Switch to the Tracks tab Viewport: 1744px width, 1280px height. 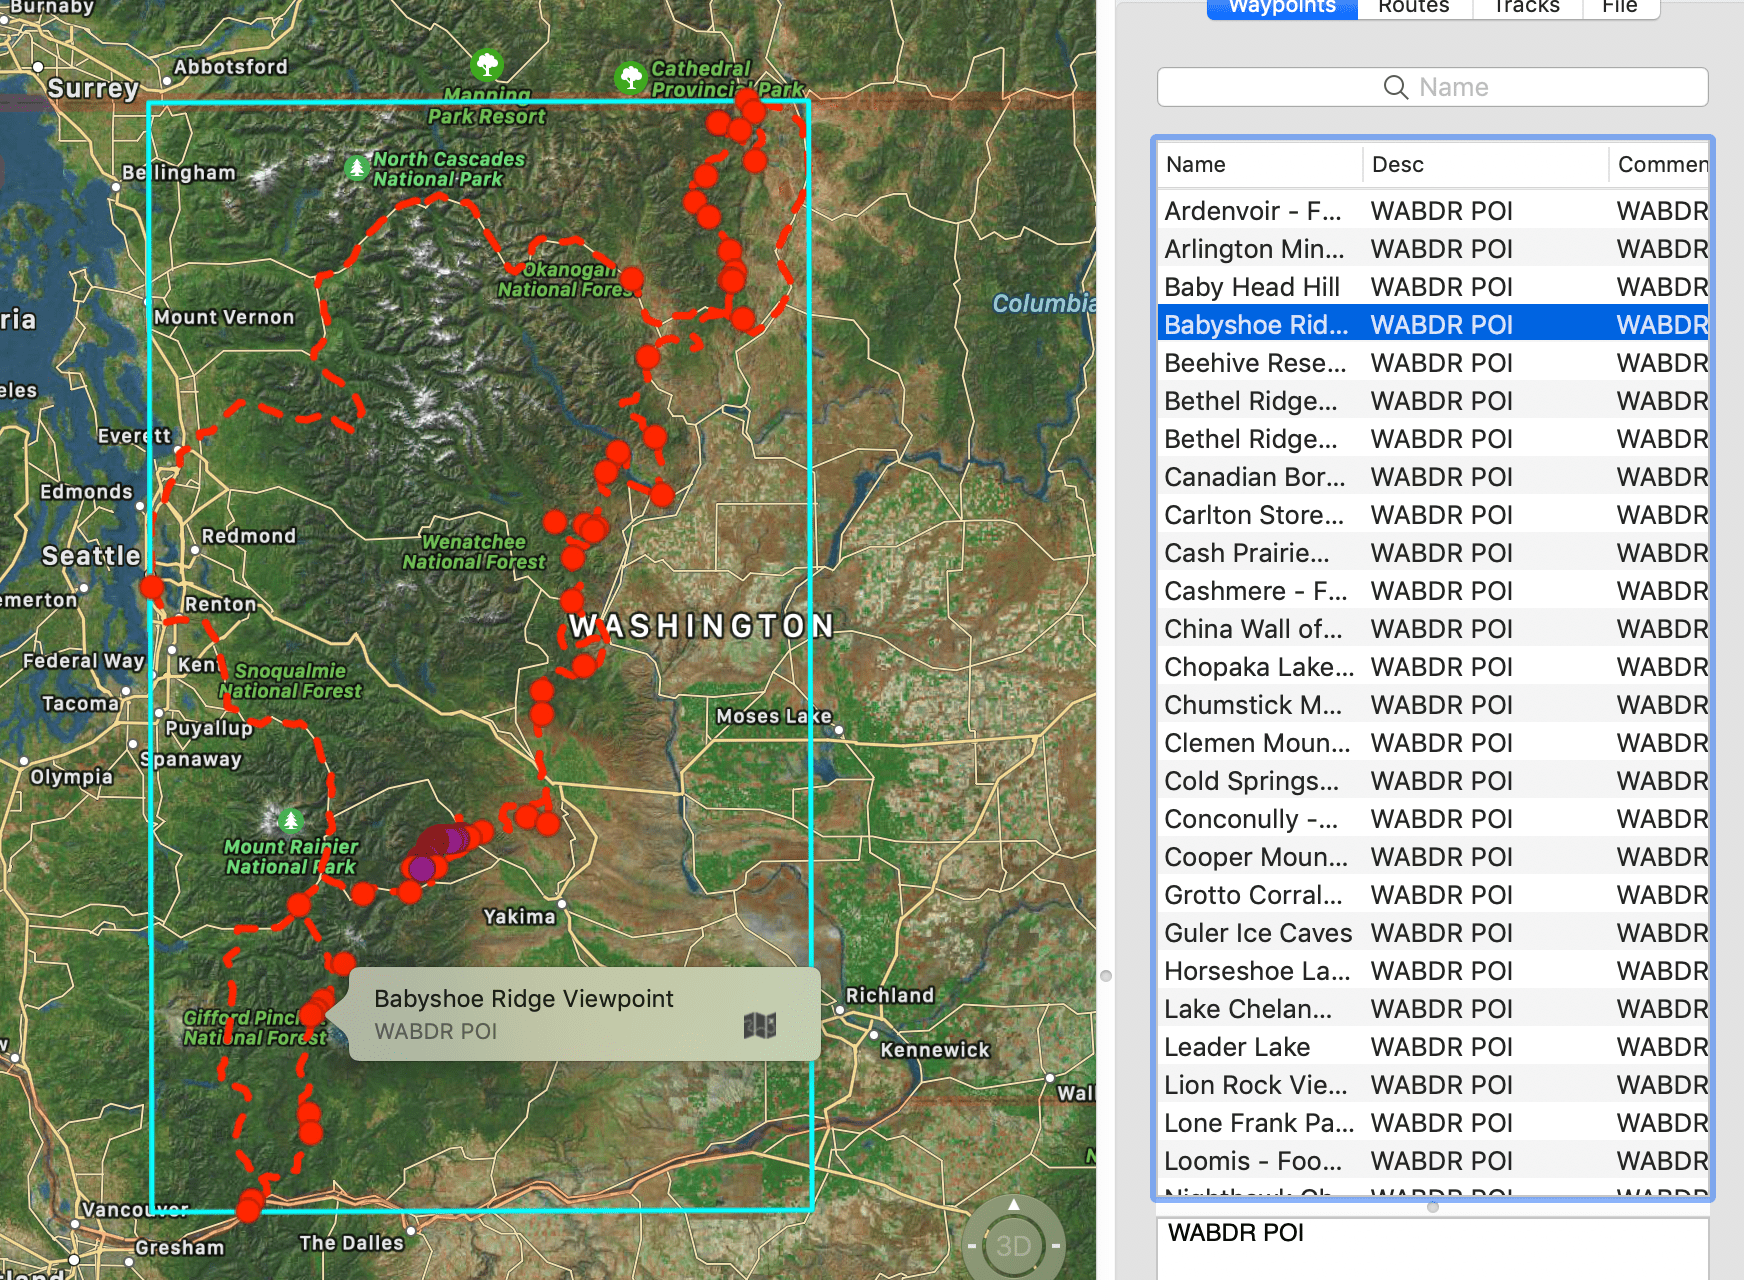coord(1526,8)
